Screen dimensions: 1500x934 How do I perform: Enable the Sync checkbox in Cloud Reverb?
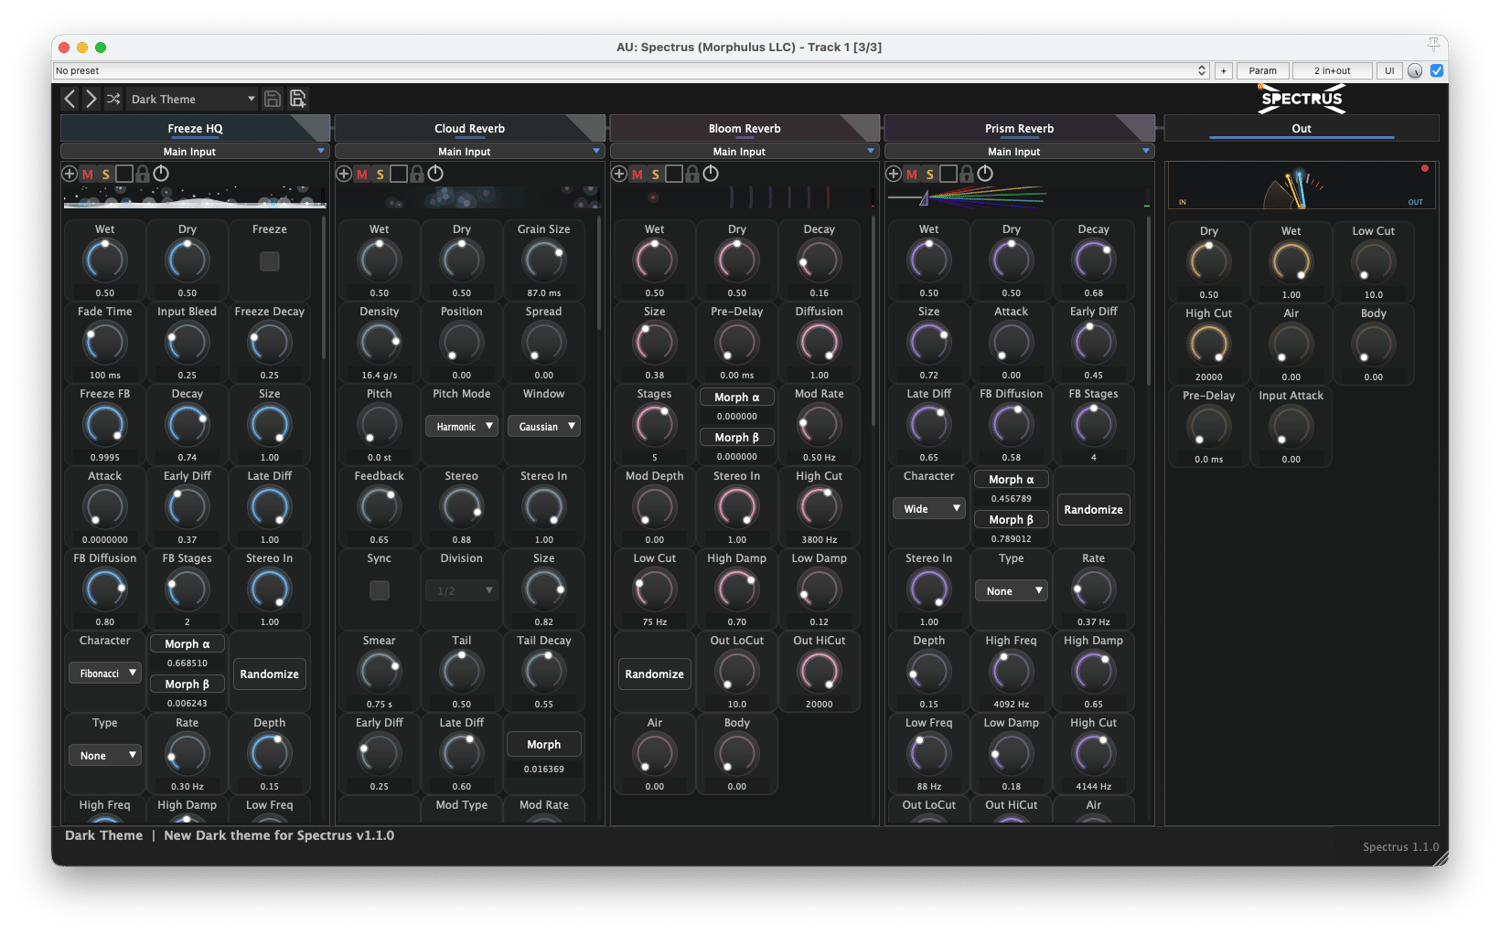pos(379,590)
